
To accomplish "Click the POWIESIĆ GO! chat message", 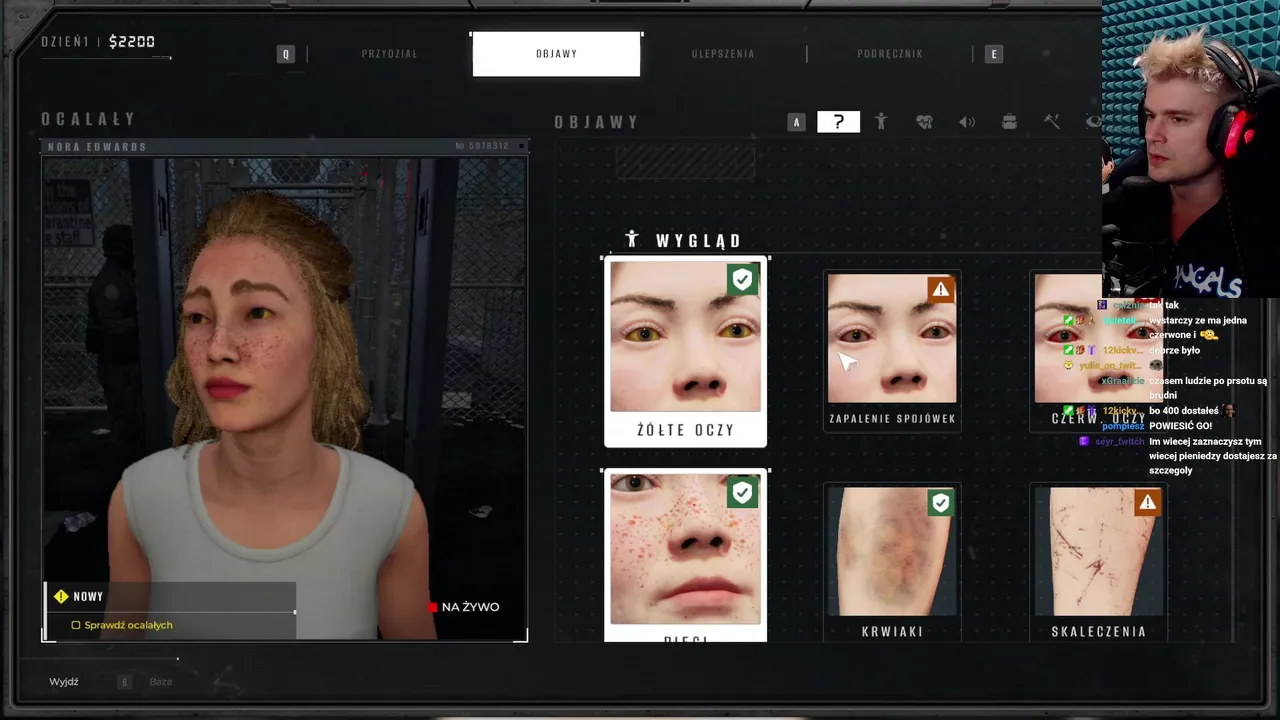I will coord(1180,426).
